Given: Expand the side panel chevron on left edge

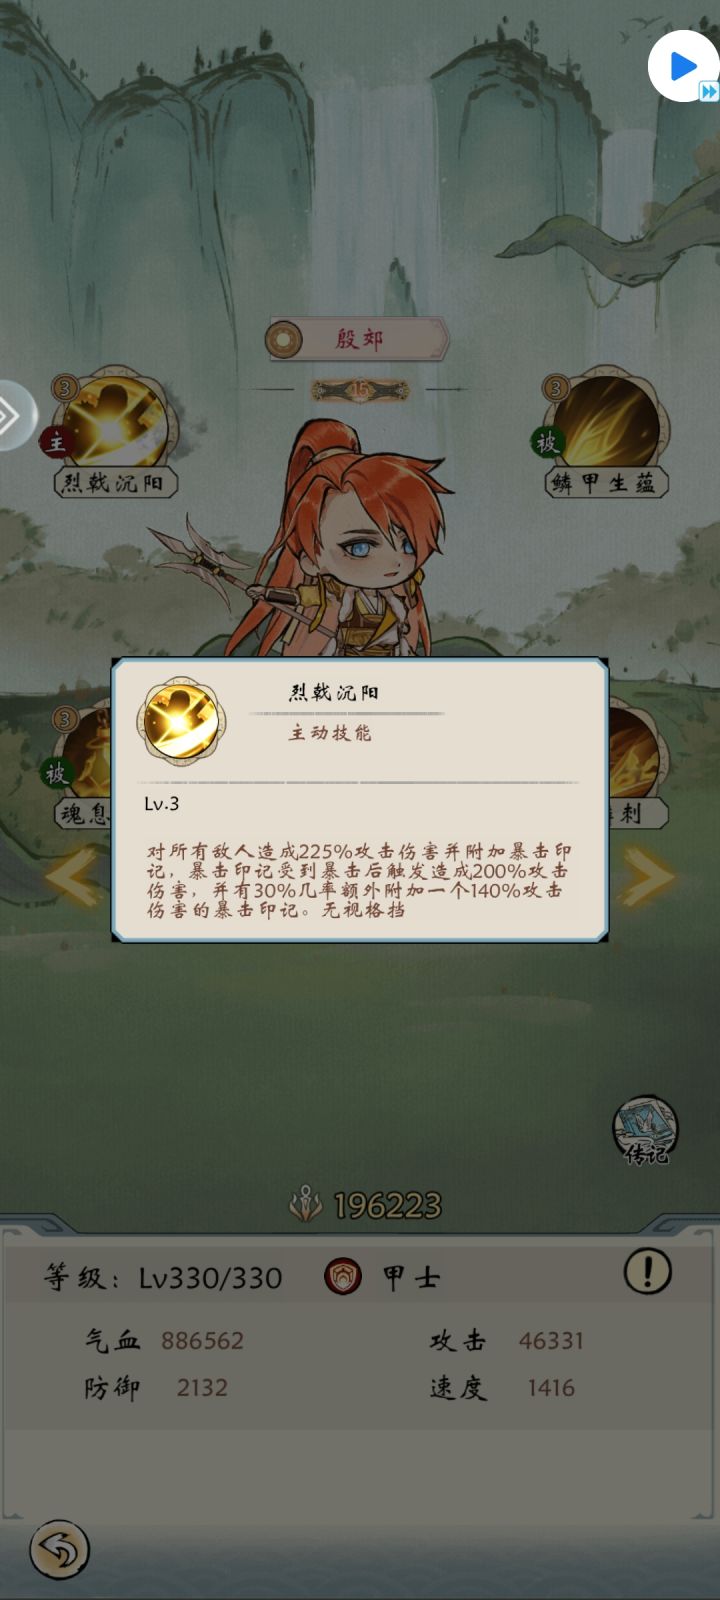Looking at the screenshot, I should [14, 415].
